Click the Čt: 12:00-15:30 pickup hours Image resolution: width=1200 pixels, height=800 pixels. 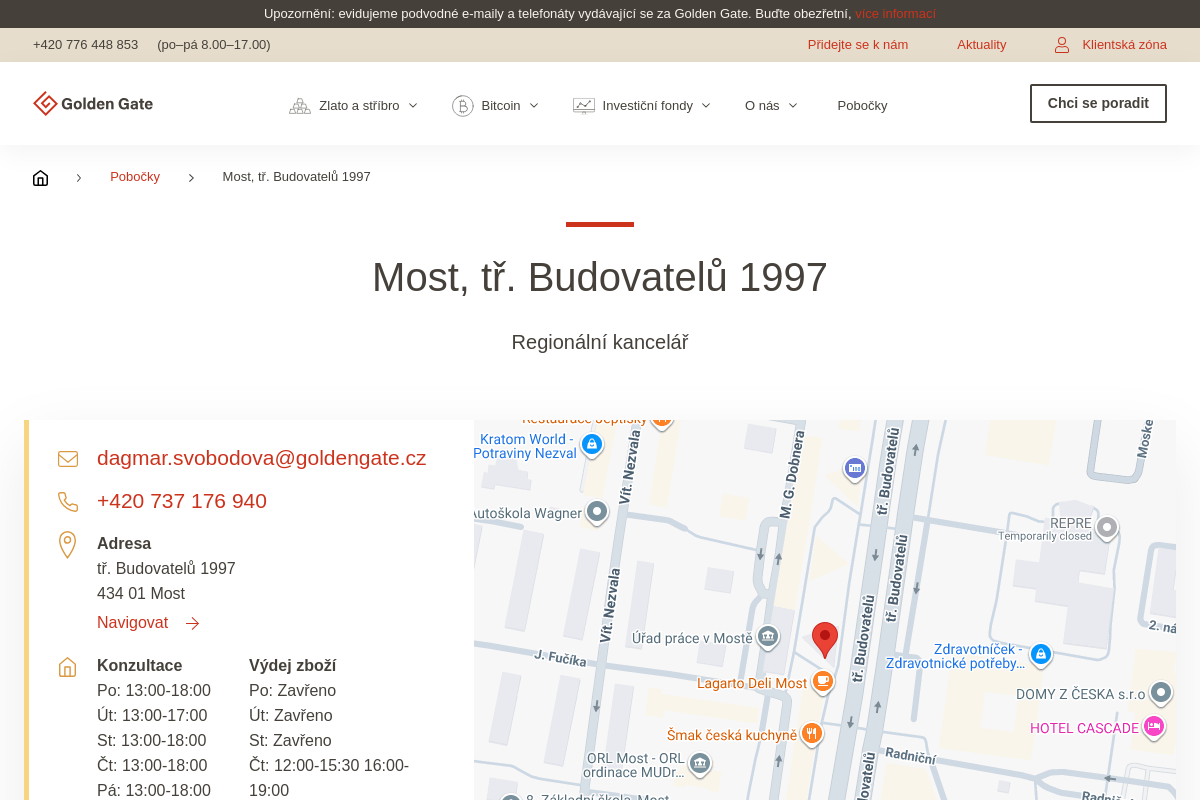click(x=329, y=766)
